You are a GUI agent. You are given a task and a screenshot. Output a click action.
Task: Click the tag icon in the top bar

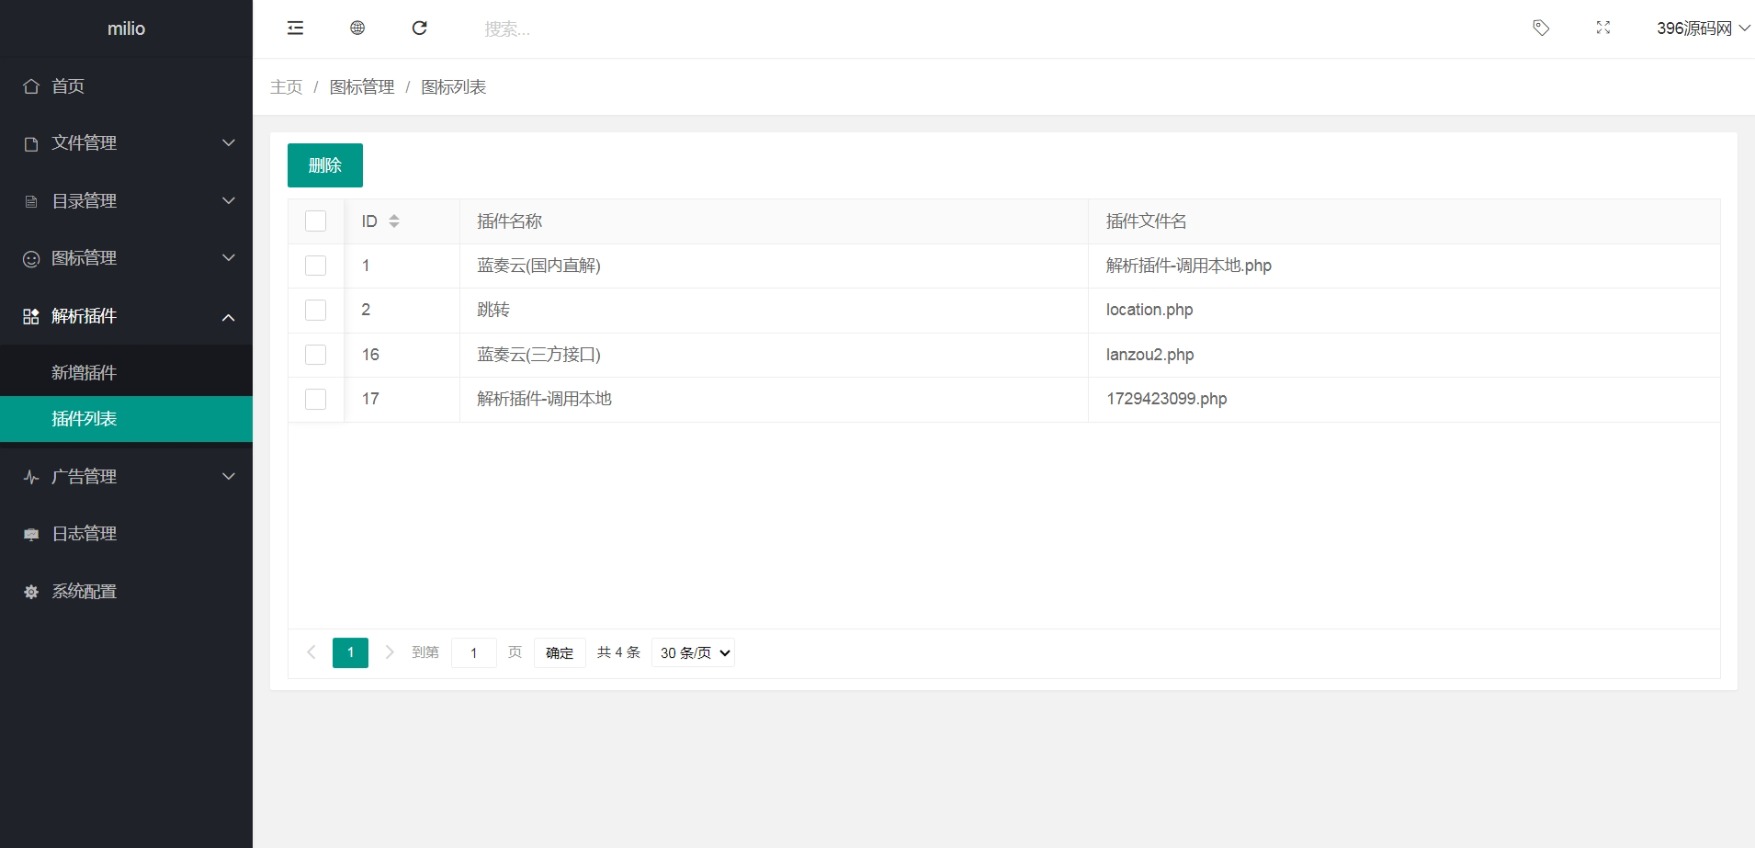pos(1541,28)
